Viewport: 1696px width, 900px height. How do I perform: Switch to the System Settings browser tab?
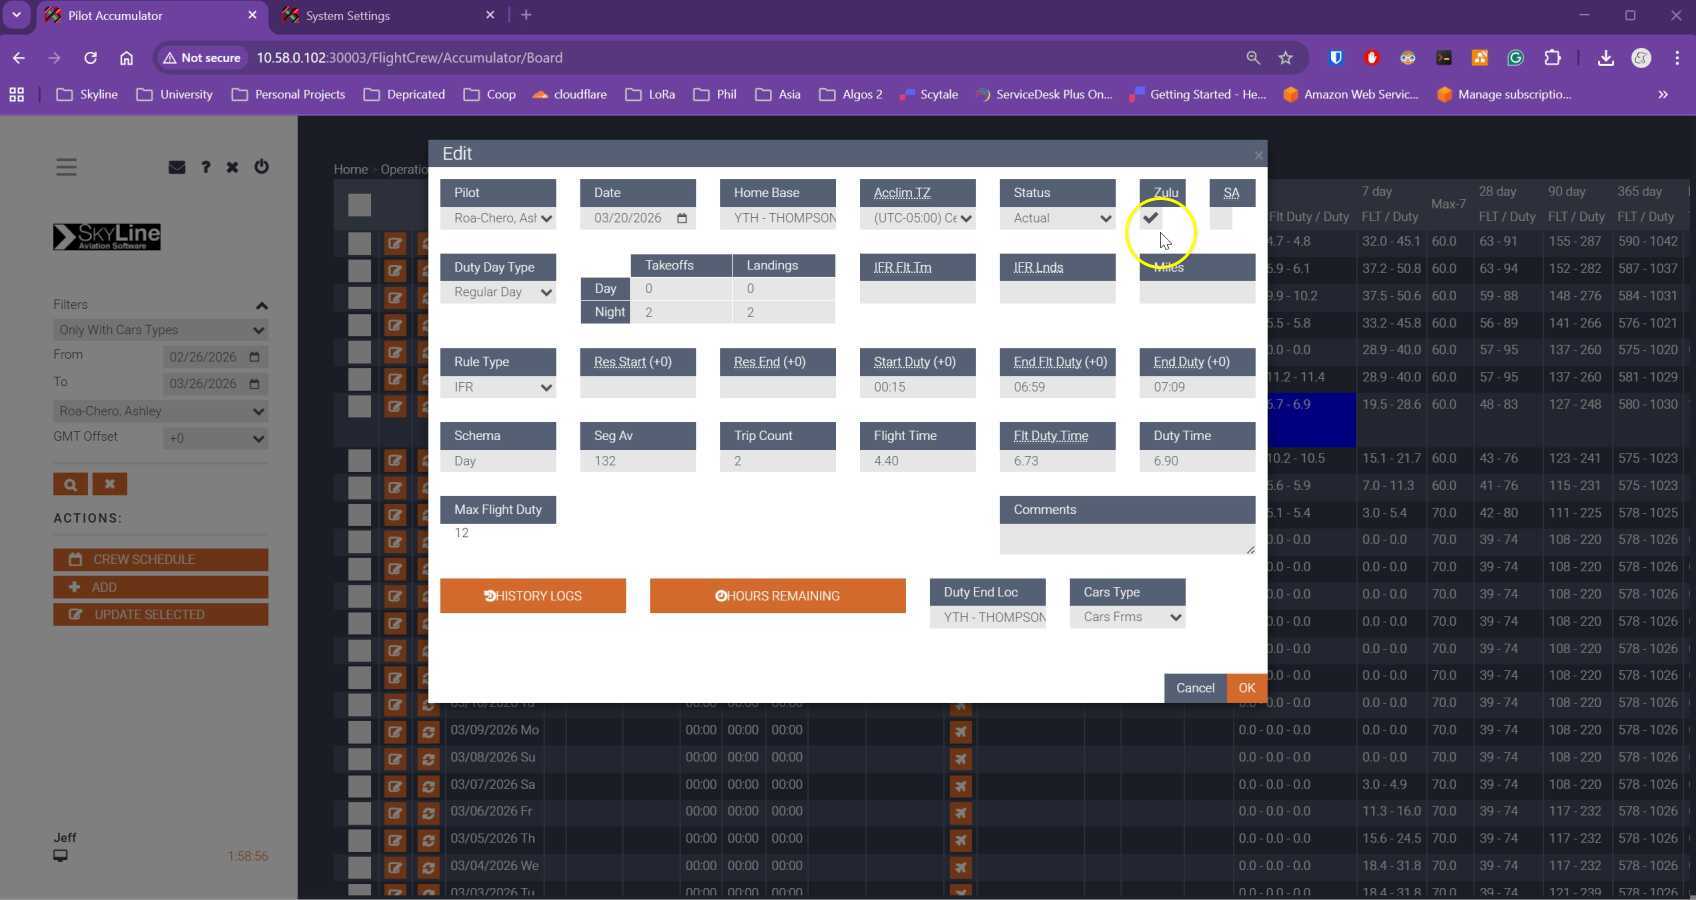(389, 16)
